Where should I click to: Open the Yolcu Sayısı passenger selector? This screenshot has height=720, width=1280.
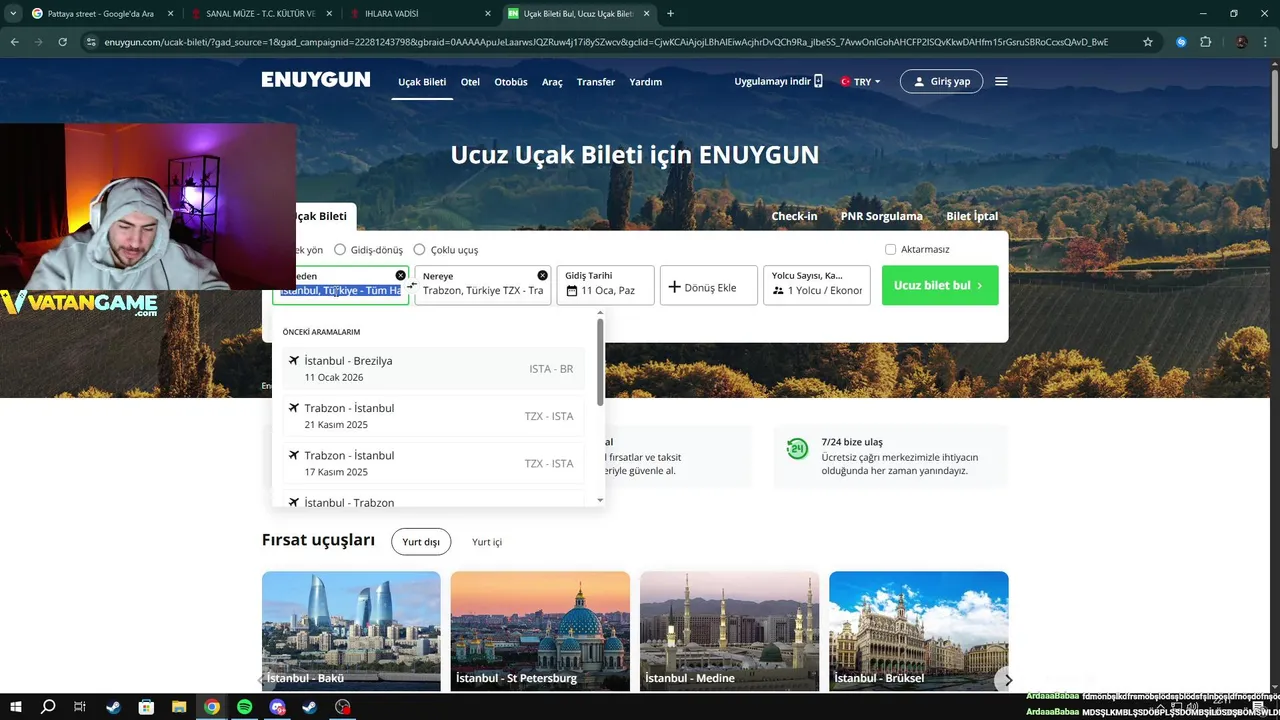pyautogui.click(x=816, y=285)
